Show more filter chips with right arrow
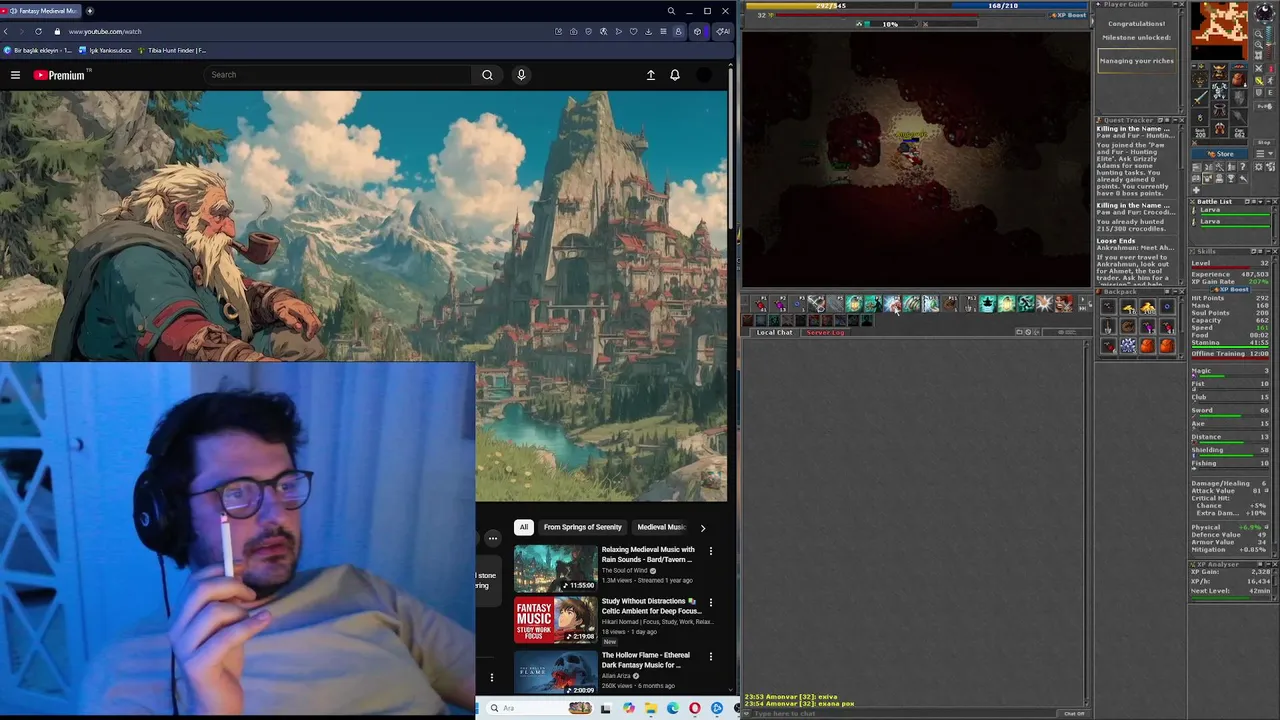Viewport: 1280px width, 720px height. click(x=702, y=527)
